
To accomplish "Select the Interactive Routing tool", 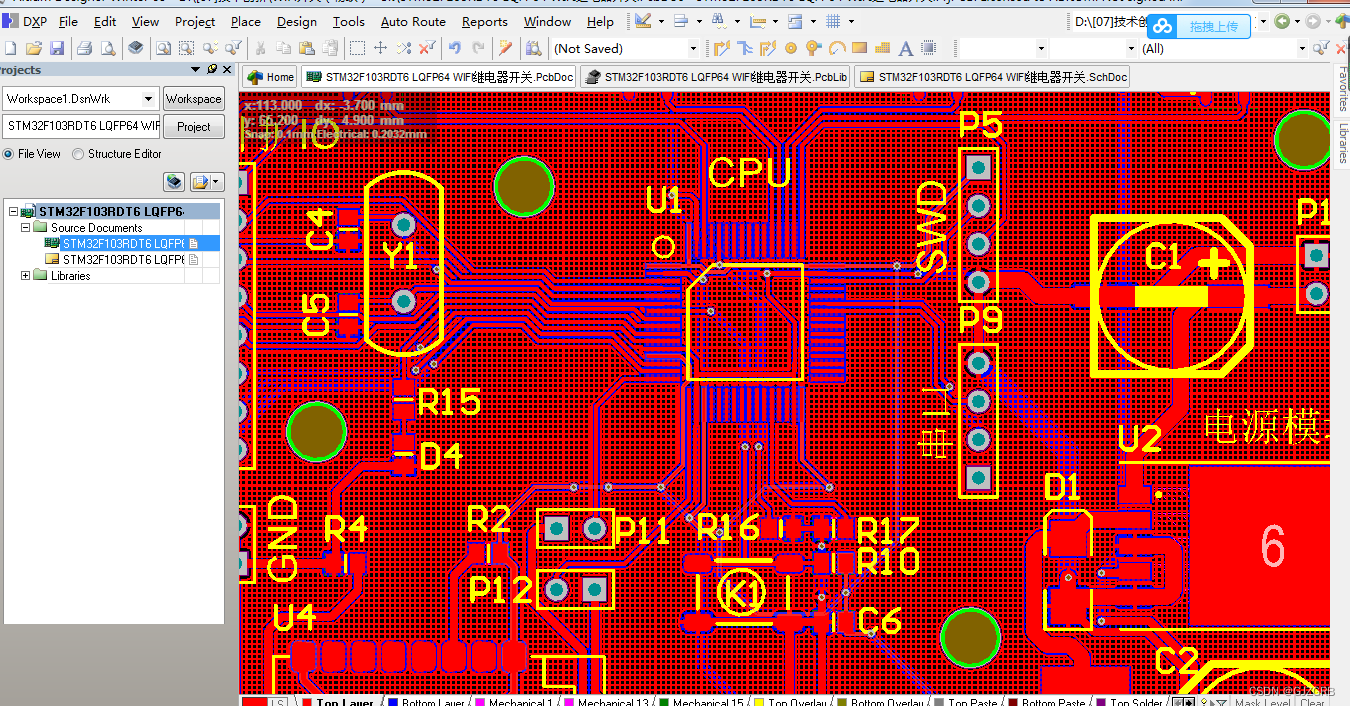I will tap(723, 47).
